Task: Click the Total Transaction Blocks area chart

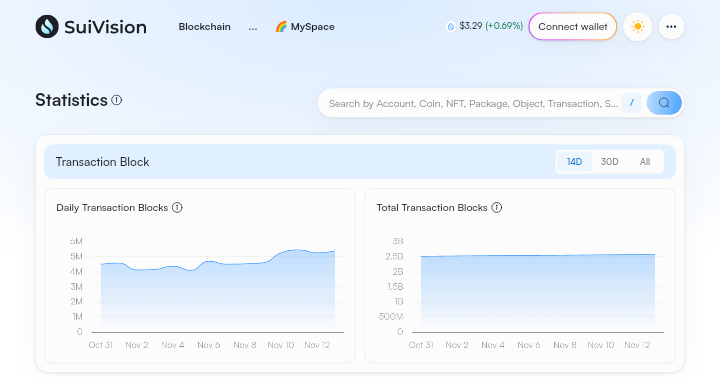Action: pos(538,294)
